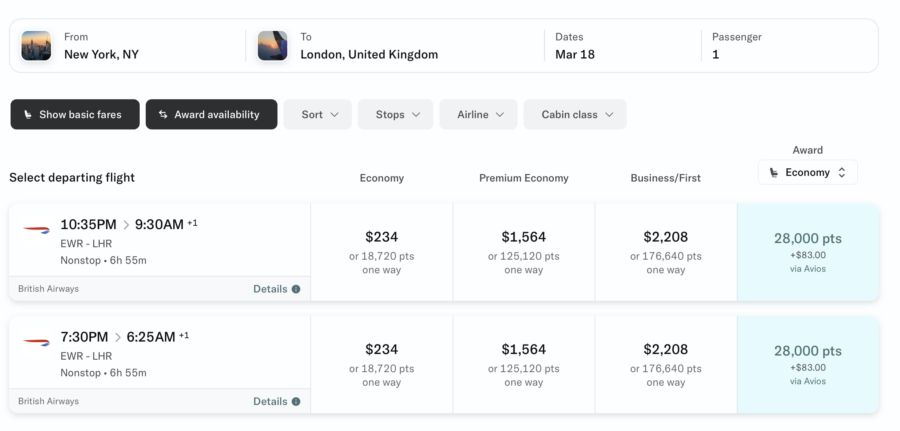Click British Airways label under 7:30PM flight

[48, 401]
